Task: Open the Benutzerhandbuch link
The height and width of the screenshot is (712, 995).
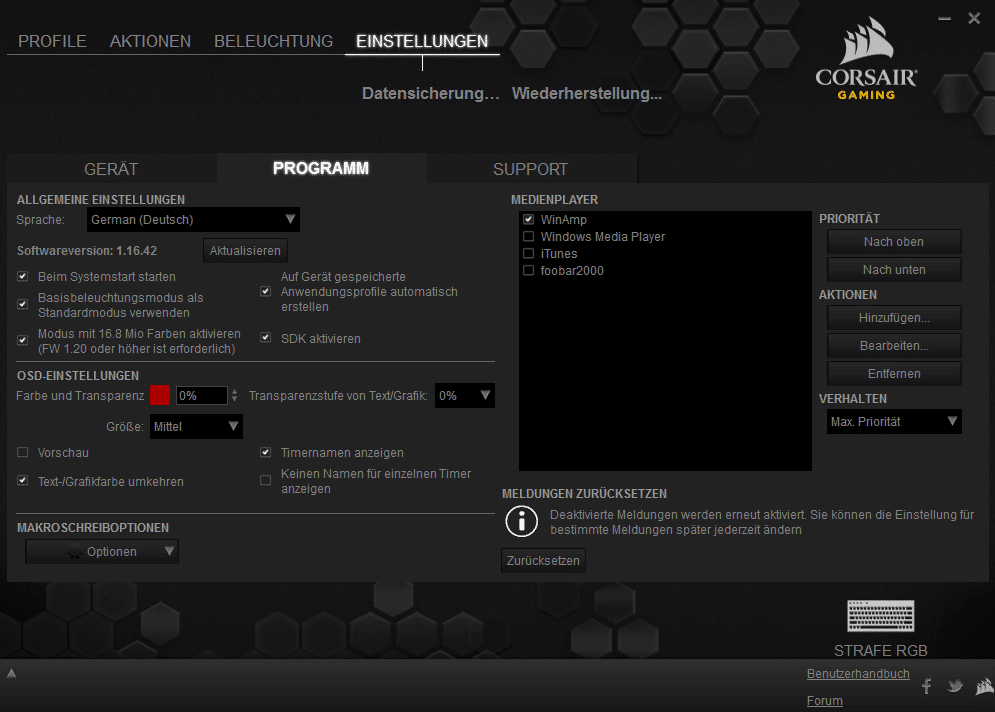Action: coord(858,674)
